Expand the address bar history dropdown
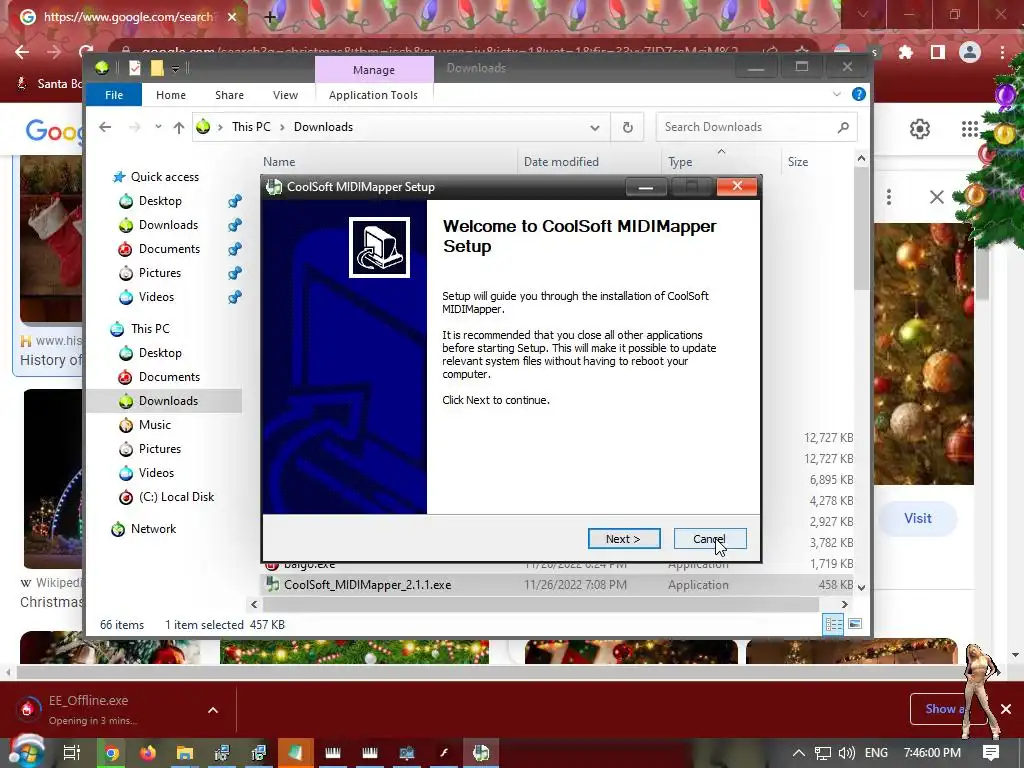 (594, 127)
